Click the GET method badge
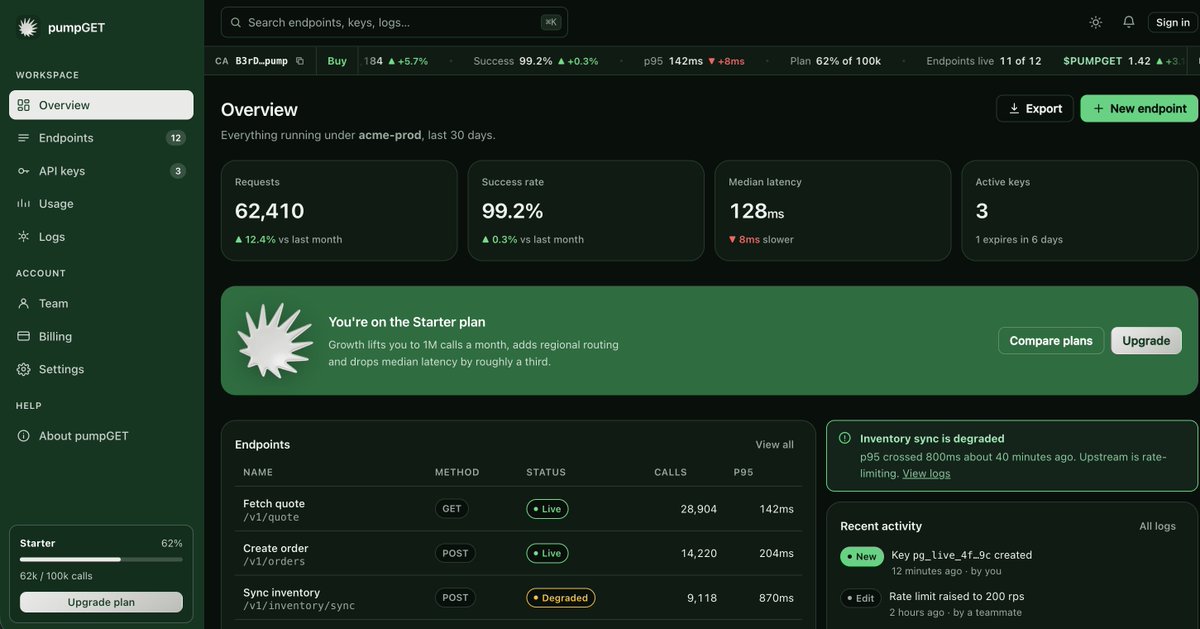Viewport: 1200px width, 629px height. 452,509
